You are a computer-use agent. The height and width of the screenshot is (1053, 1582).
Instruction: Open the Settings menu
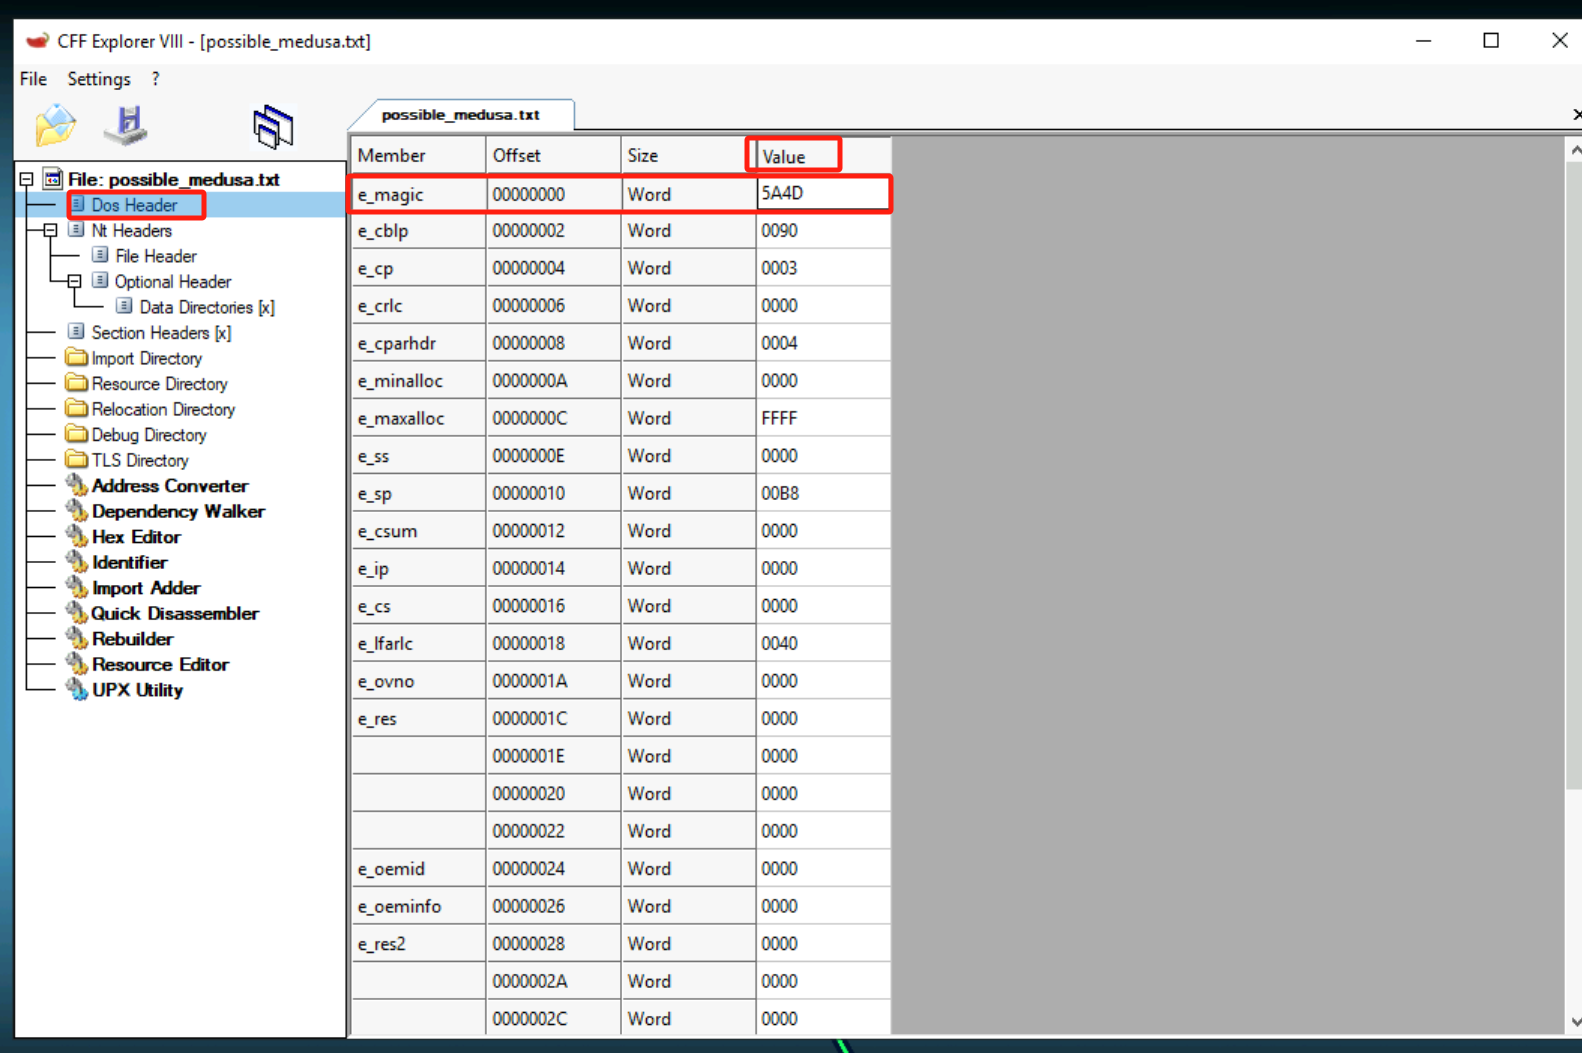tap(99, 79)
